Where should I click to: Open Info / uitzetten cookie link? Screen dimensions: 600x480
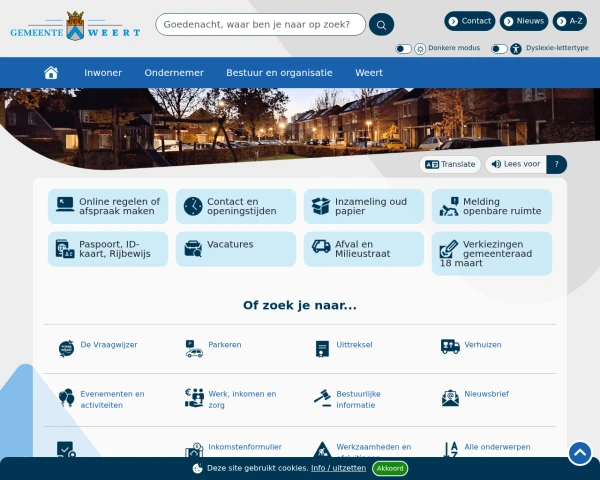pos(338,468)
